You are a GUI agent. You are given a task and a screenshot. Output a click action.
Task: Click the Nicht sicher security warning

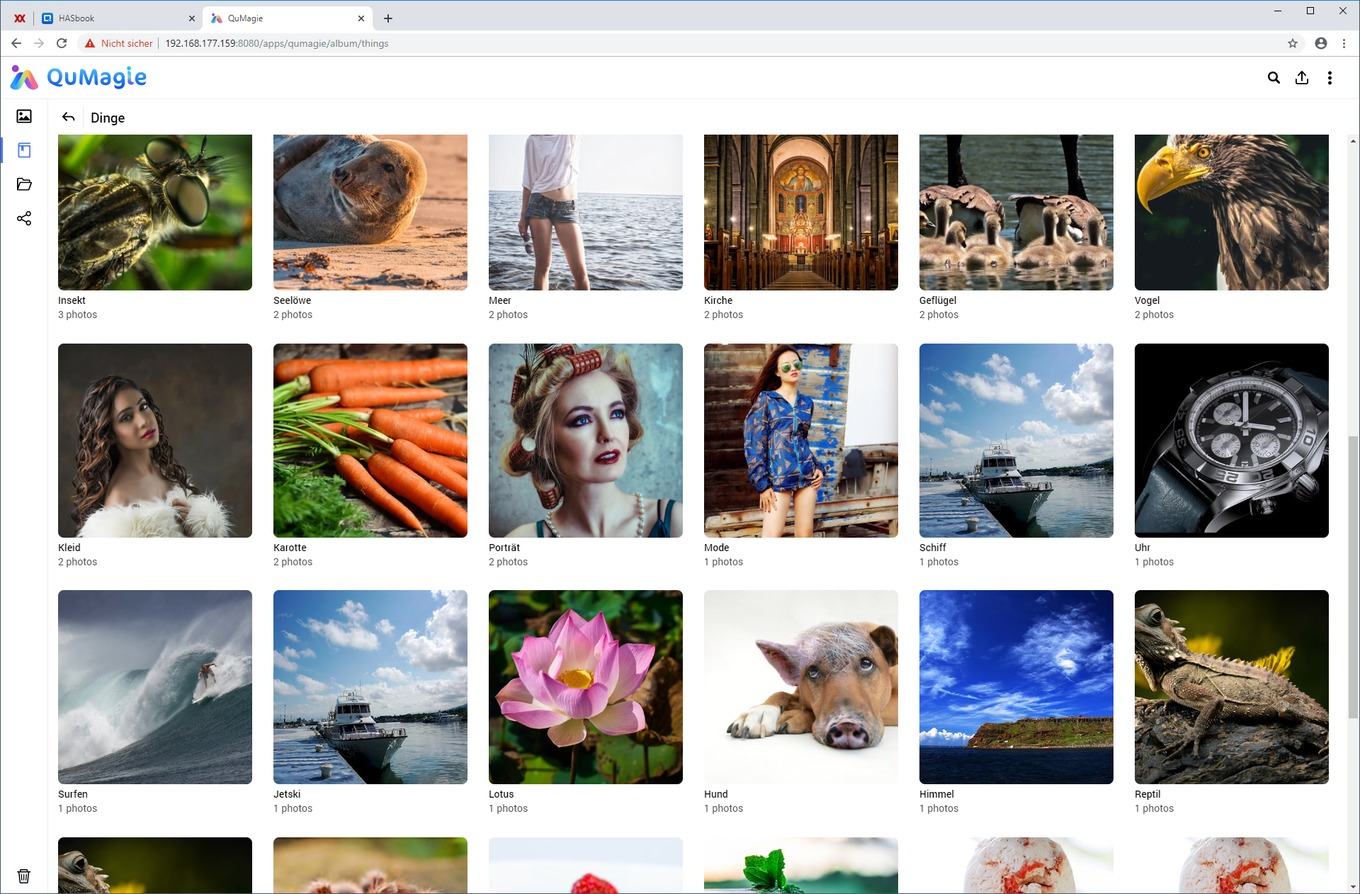pyautogui.click(x=119, y=43)
